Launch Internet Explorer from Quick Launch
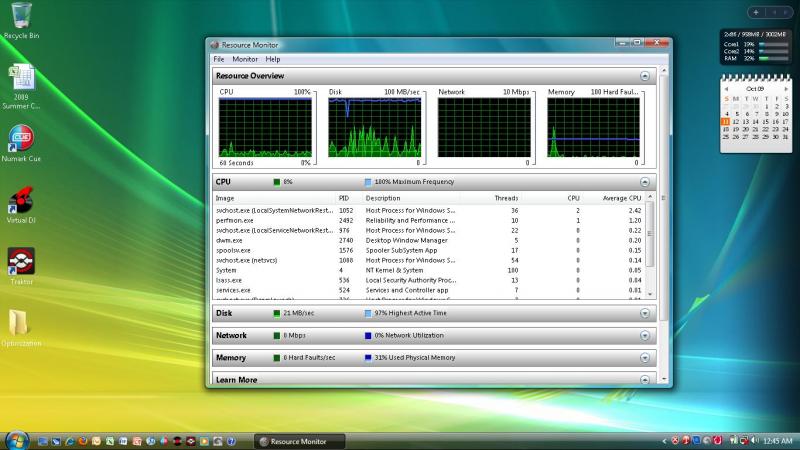This screenshot has width=800, height=450. coord(70,441)
